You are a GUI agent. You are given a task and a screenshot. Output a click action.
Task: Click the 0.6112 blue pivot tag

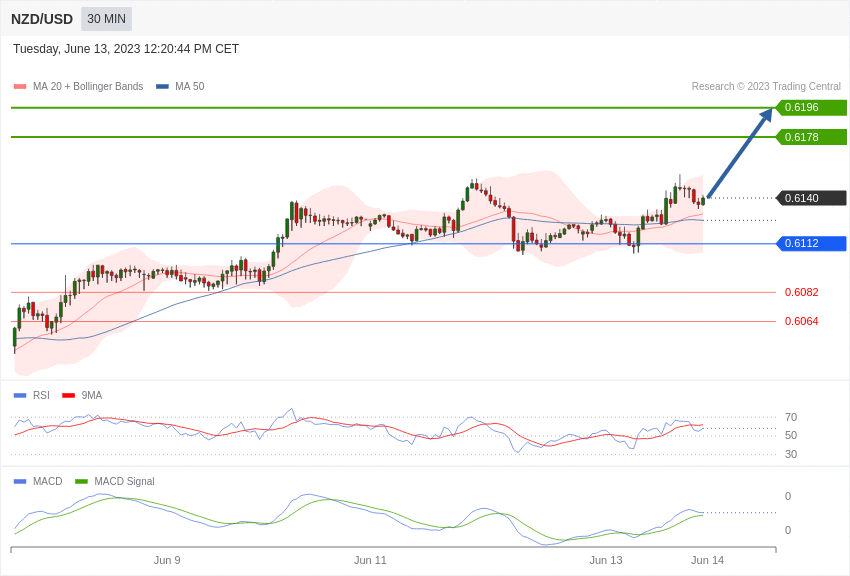pyautogui.click(x=811, y=243)
